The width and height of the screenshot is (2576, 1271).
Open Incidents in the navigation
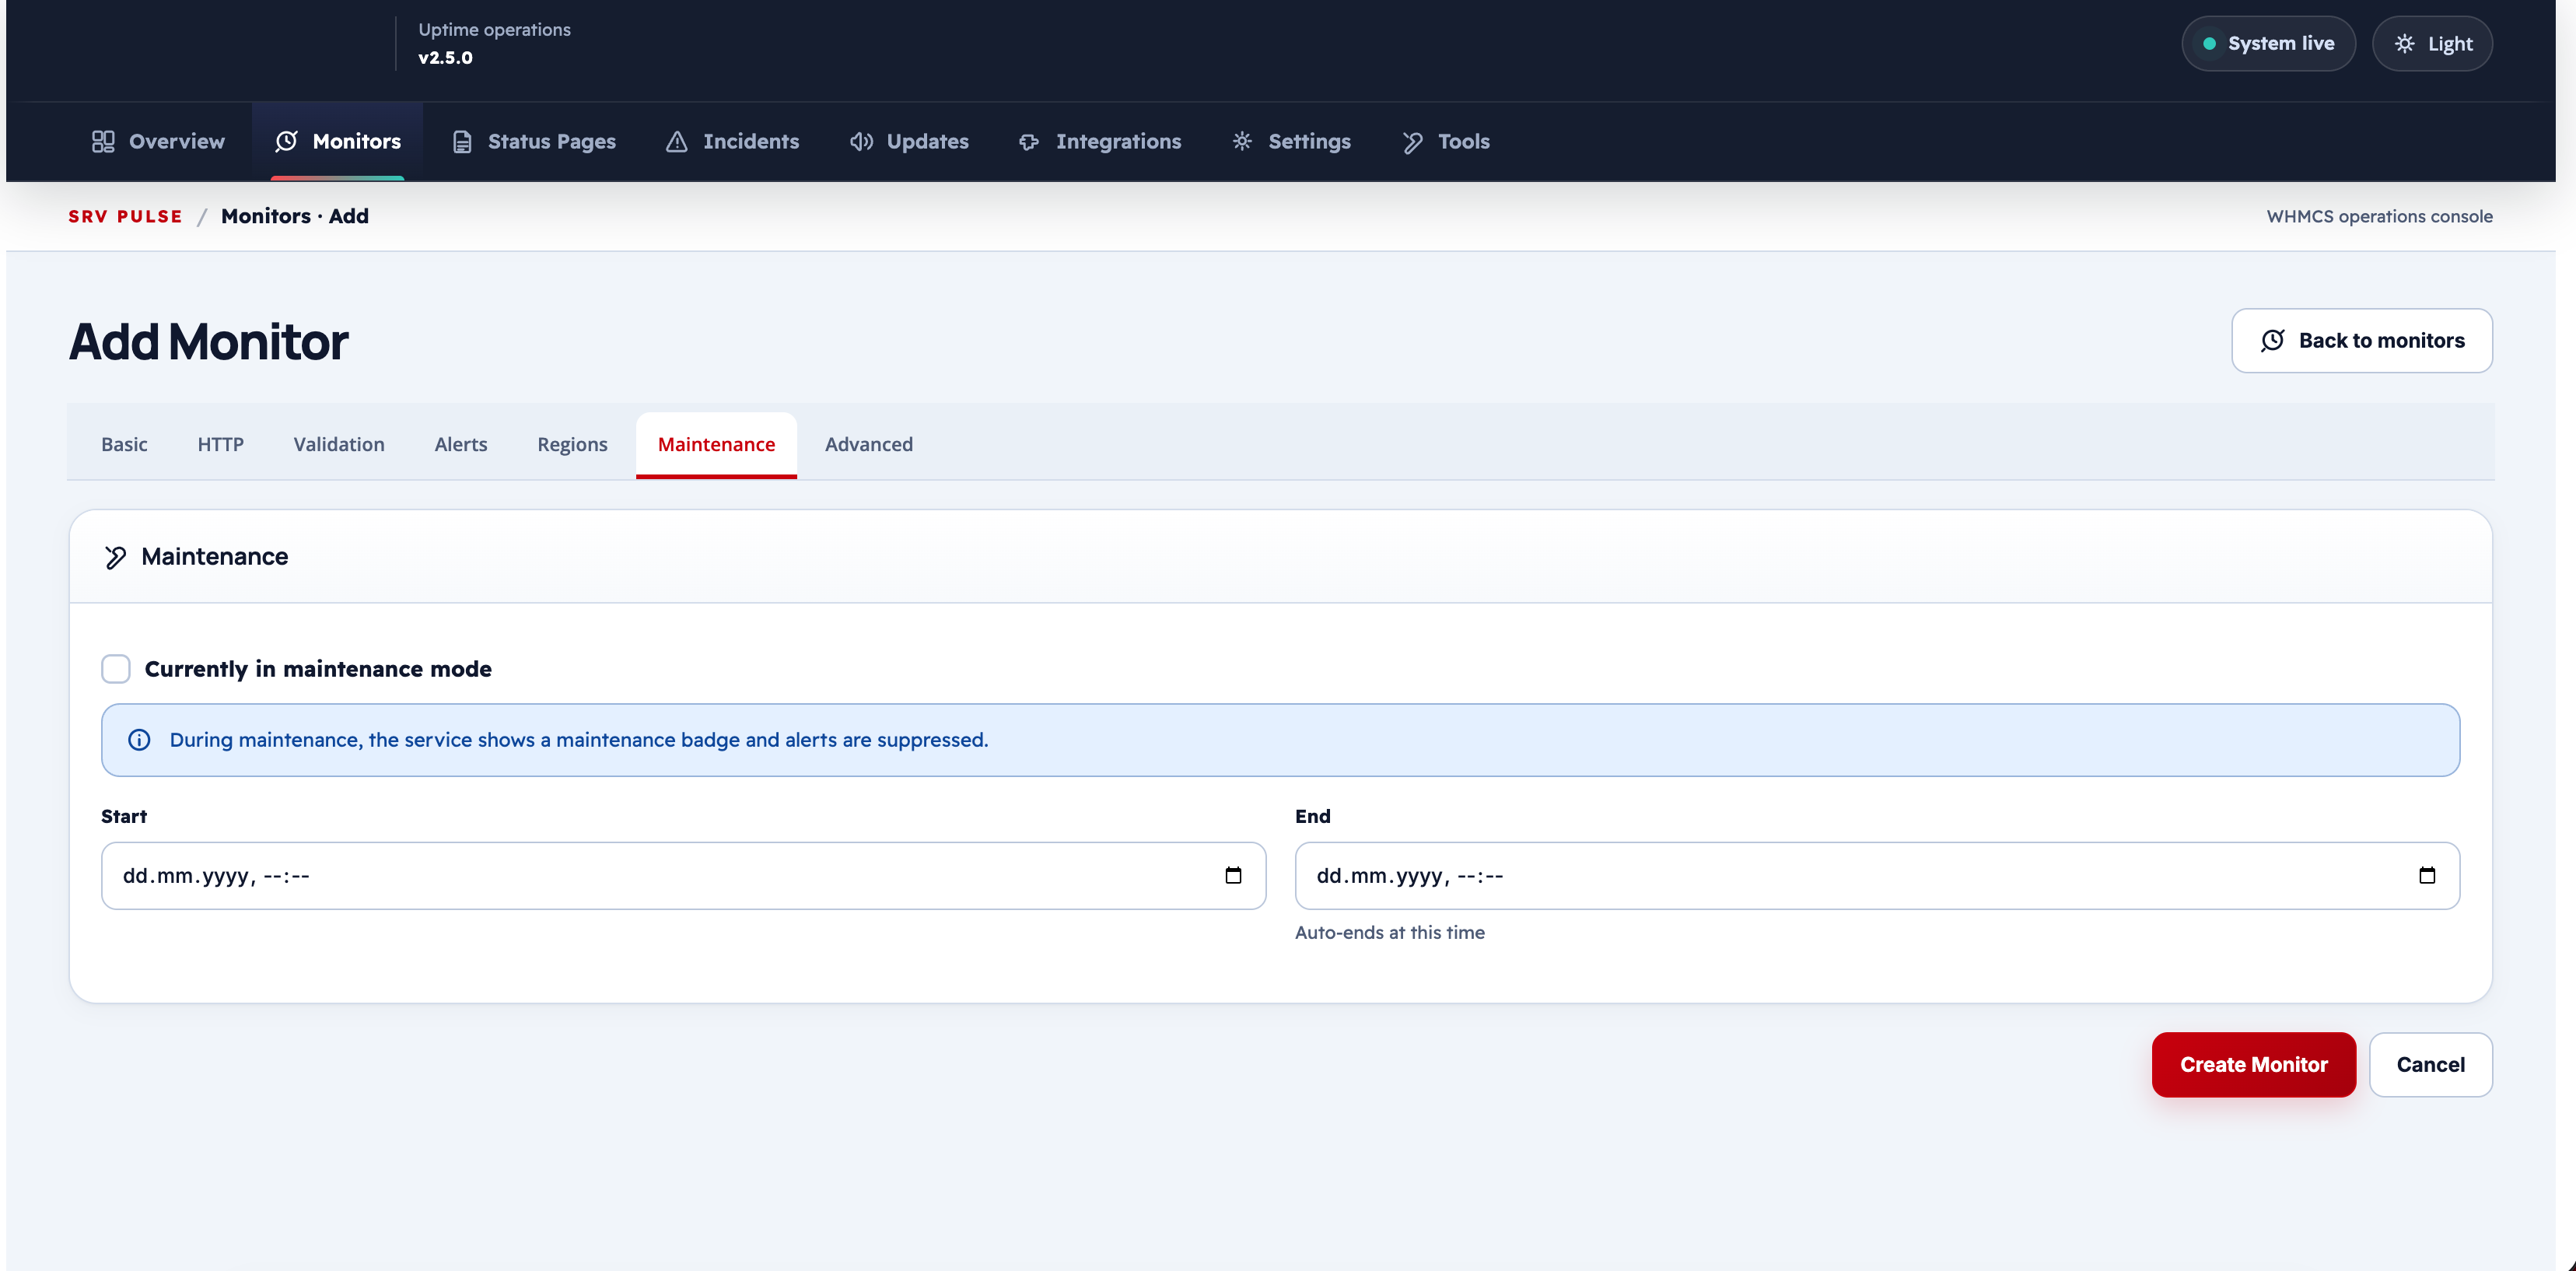[733, 142]
